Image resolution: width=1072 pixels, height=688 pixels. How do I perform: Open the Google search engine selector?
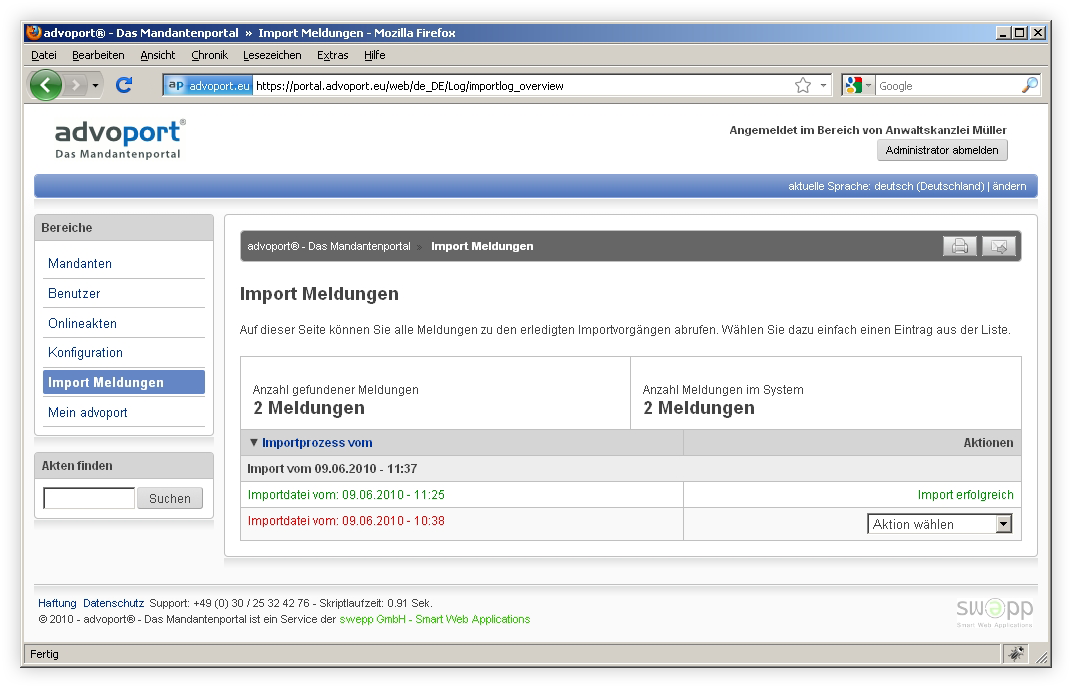point(859,85)
